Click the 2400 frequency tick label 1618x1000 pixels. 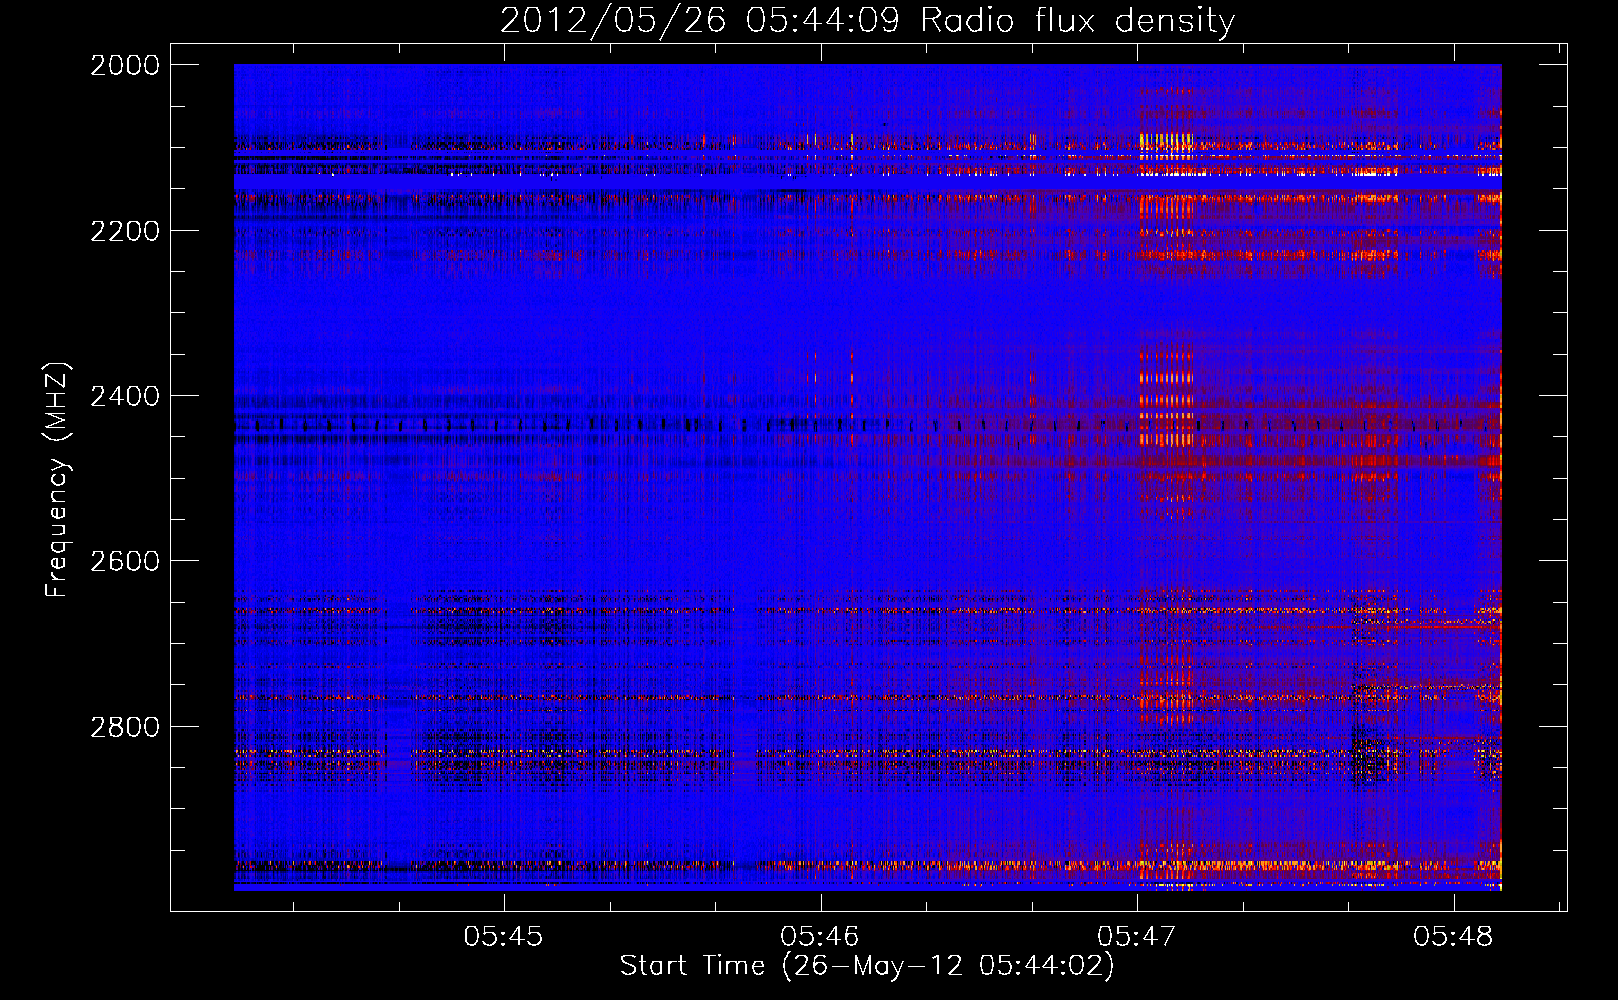coord(125,396)
